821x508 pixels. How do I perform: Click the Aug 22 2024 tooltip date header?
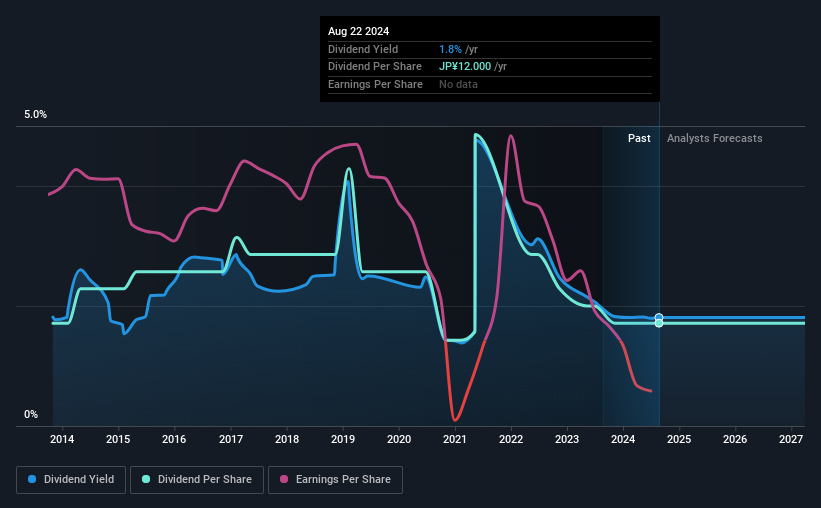[359, 31]
